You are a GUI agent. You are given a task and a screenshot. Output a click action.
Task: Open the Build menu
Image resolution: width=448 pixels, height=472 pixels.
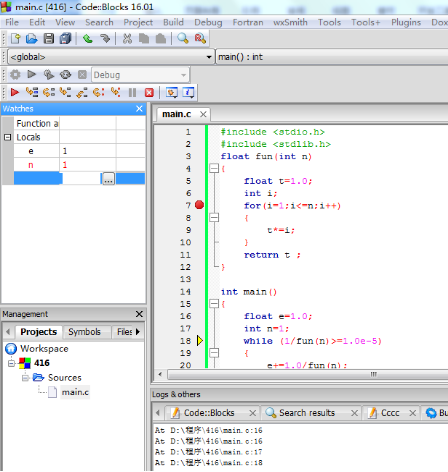click(173, 22)
